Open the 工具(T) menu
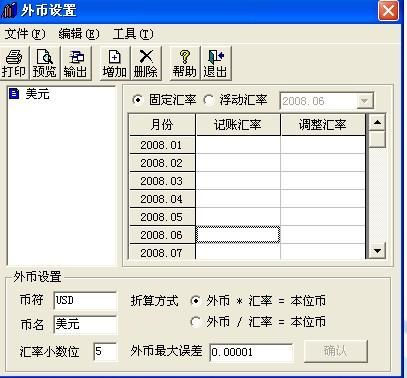Screen dimensions: 407x378 click(133, 34)
